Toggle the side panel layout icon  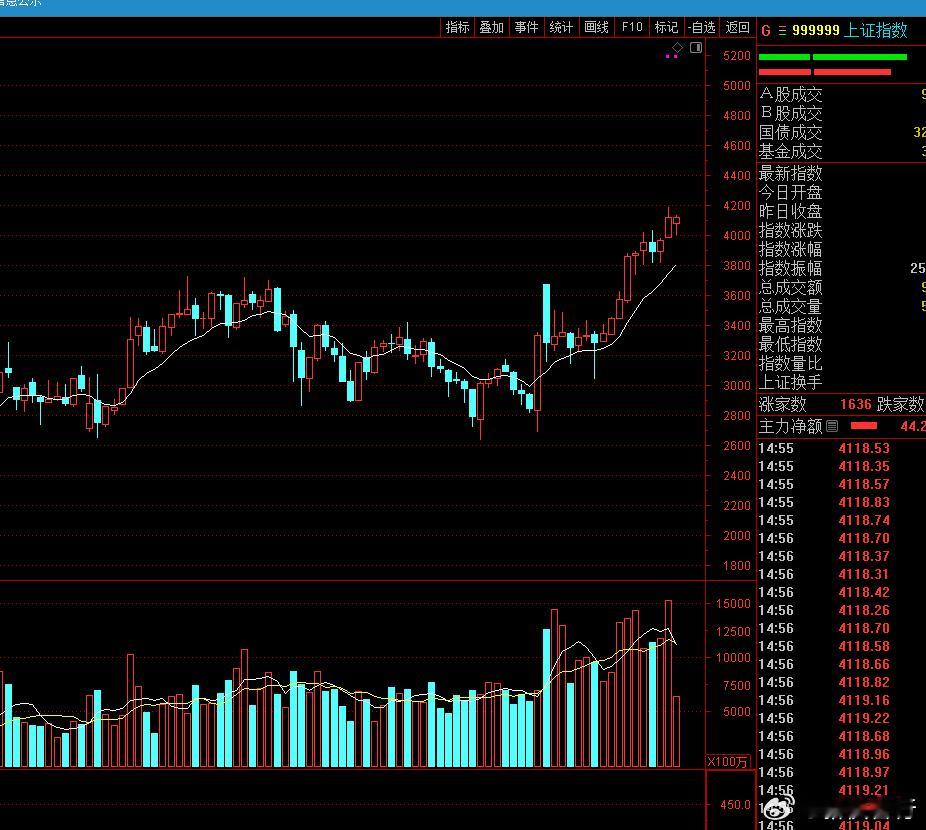click(x=696, y=47)
